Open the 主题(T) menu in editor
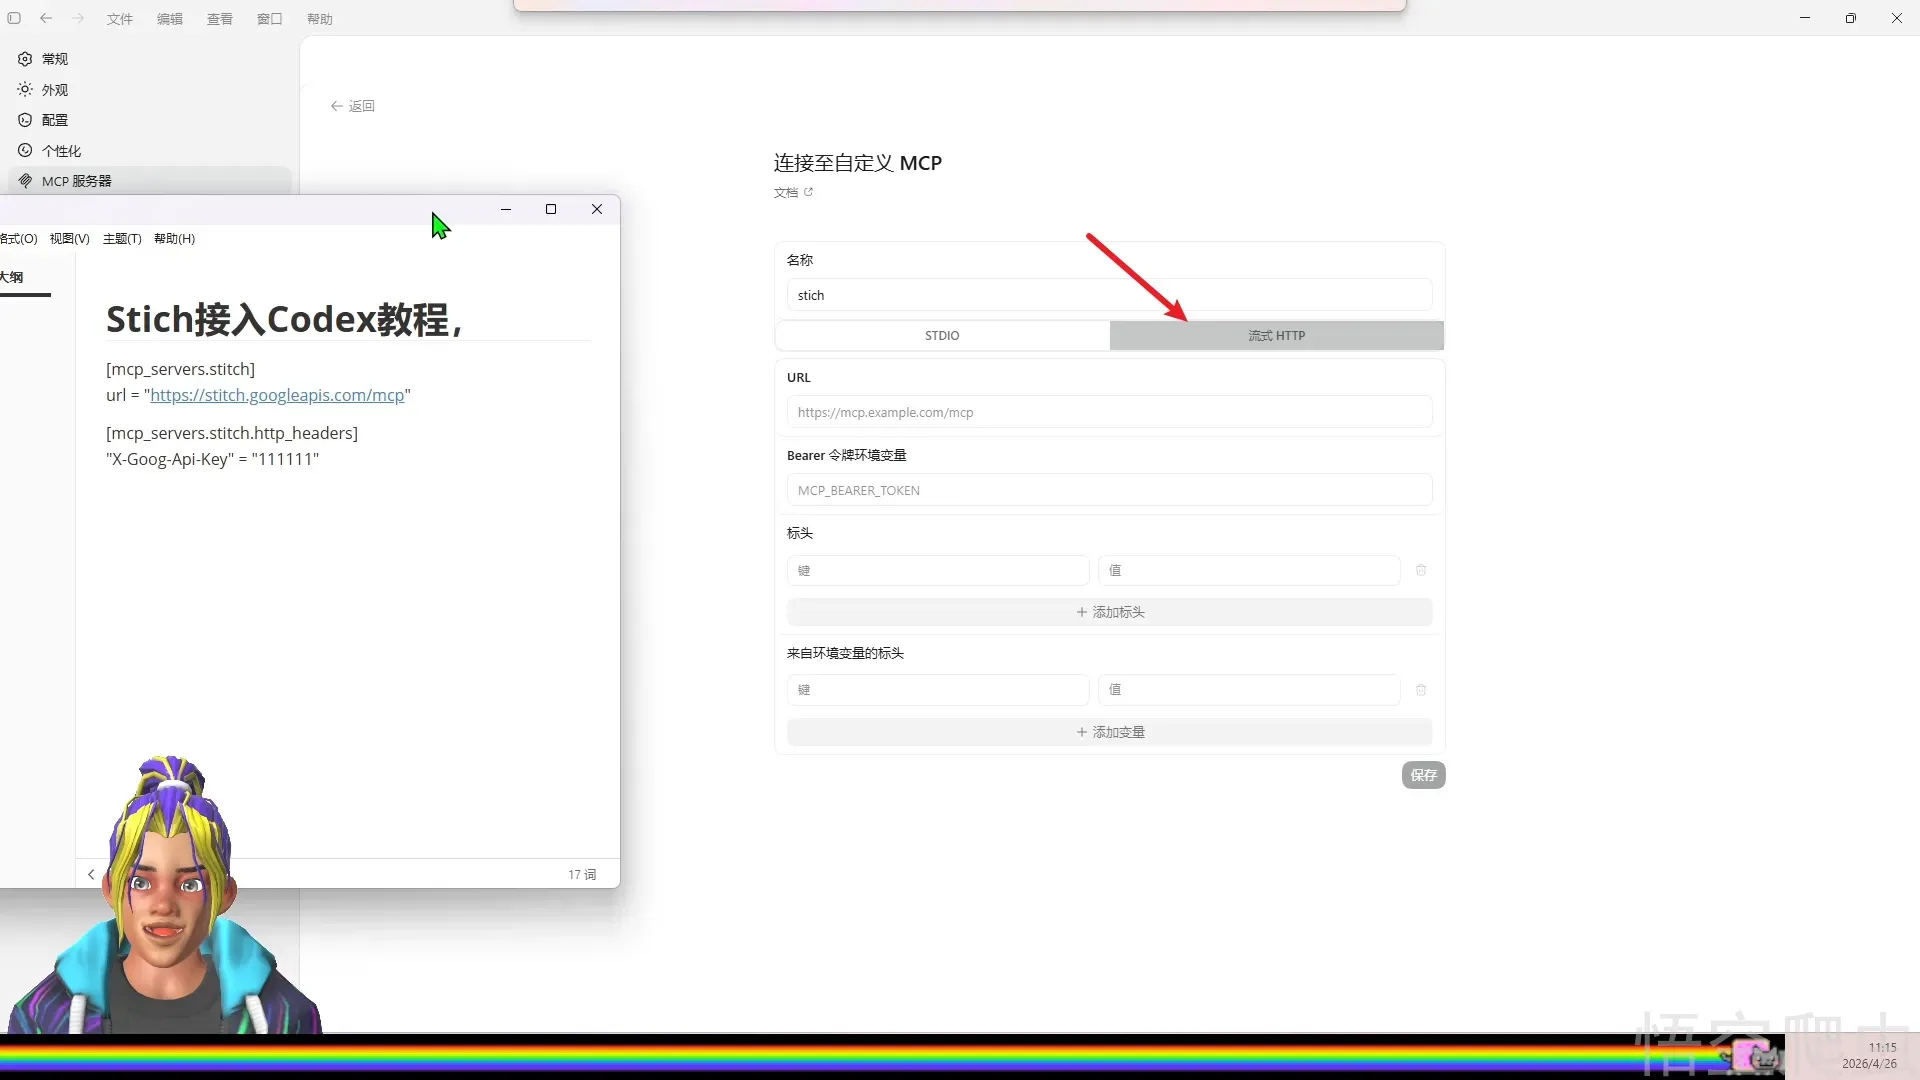Image resolution: width=1920 pixels, height=1080 pixels. coord(122,239)
